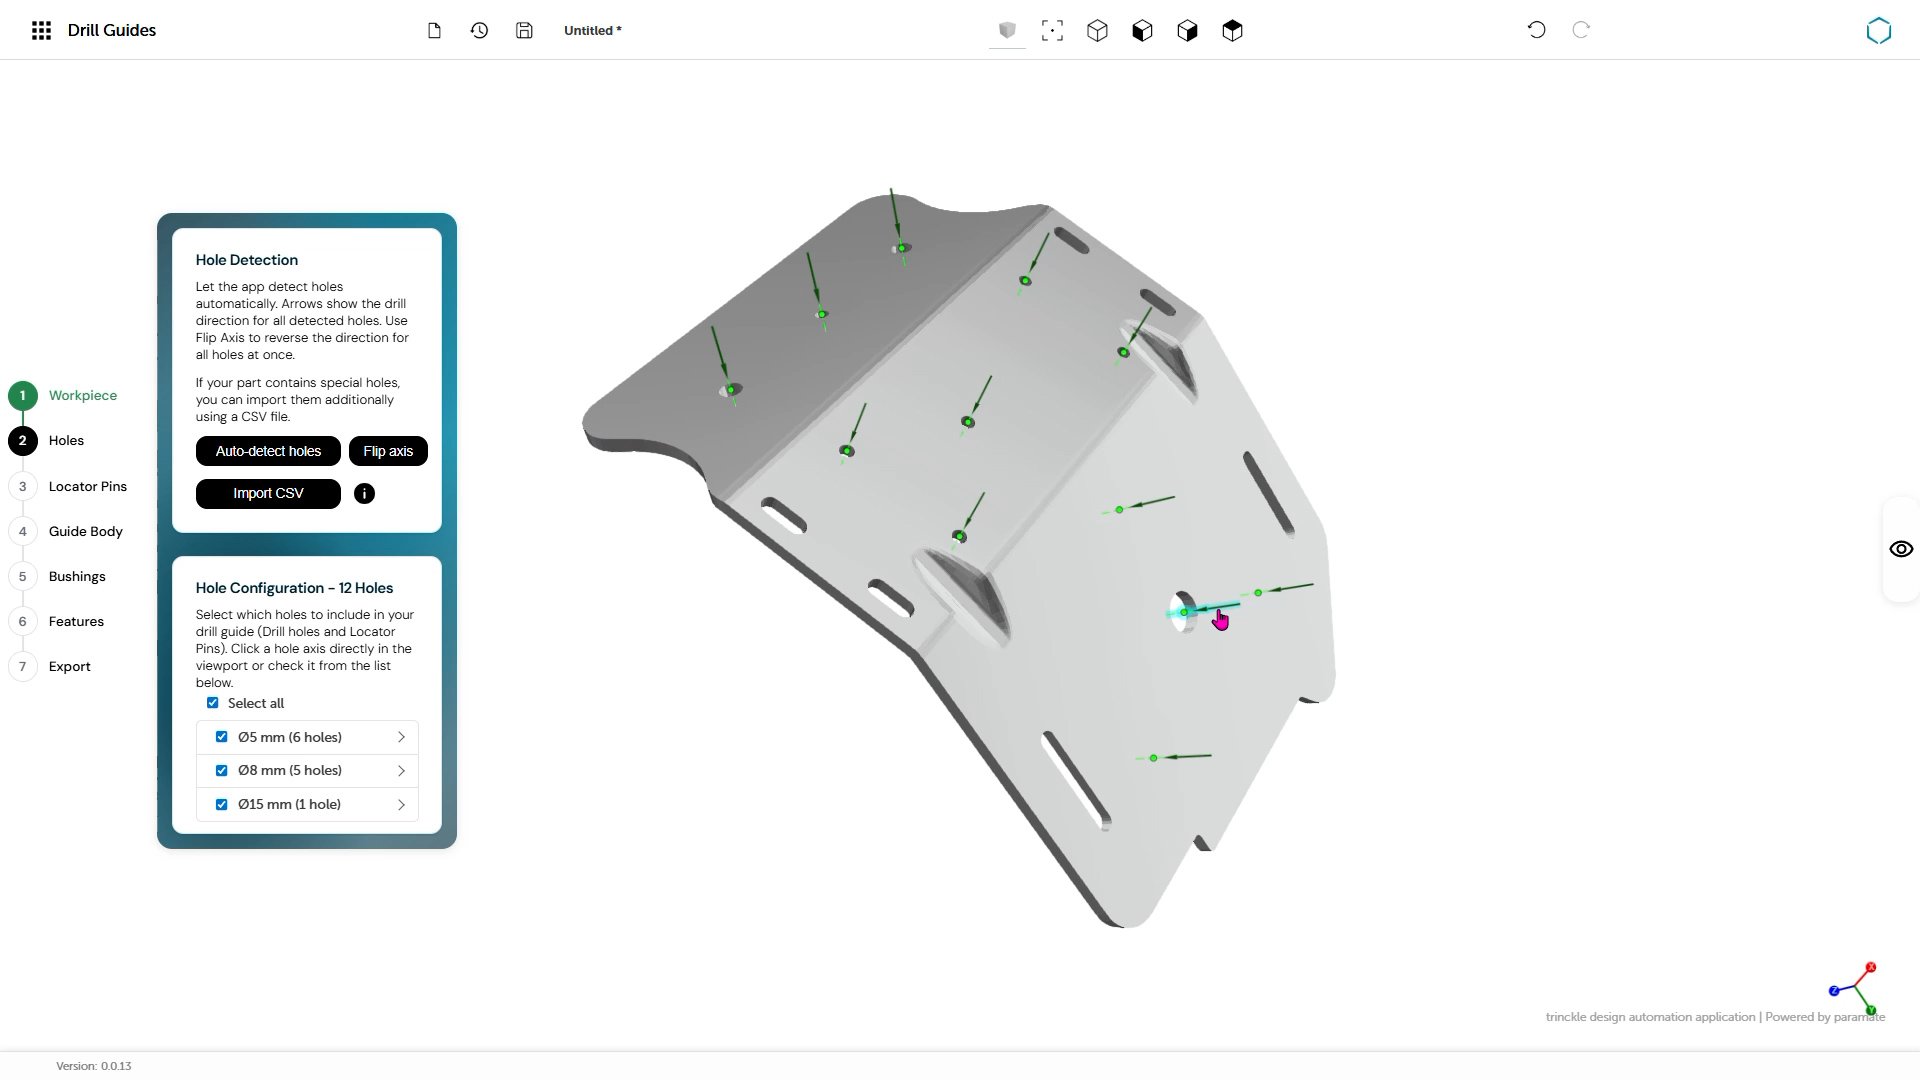
Task: Go to step 2 Holes
Action: 47,441
